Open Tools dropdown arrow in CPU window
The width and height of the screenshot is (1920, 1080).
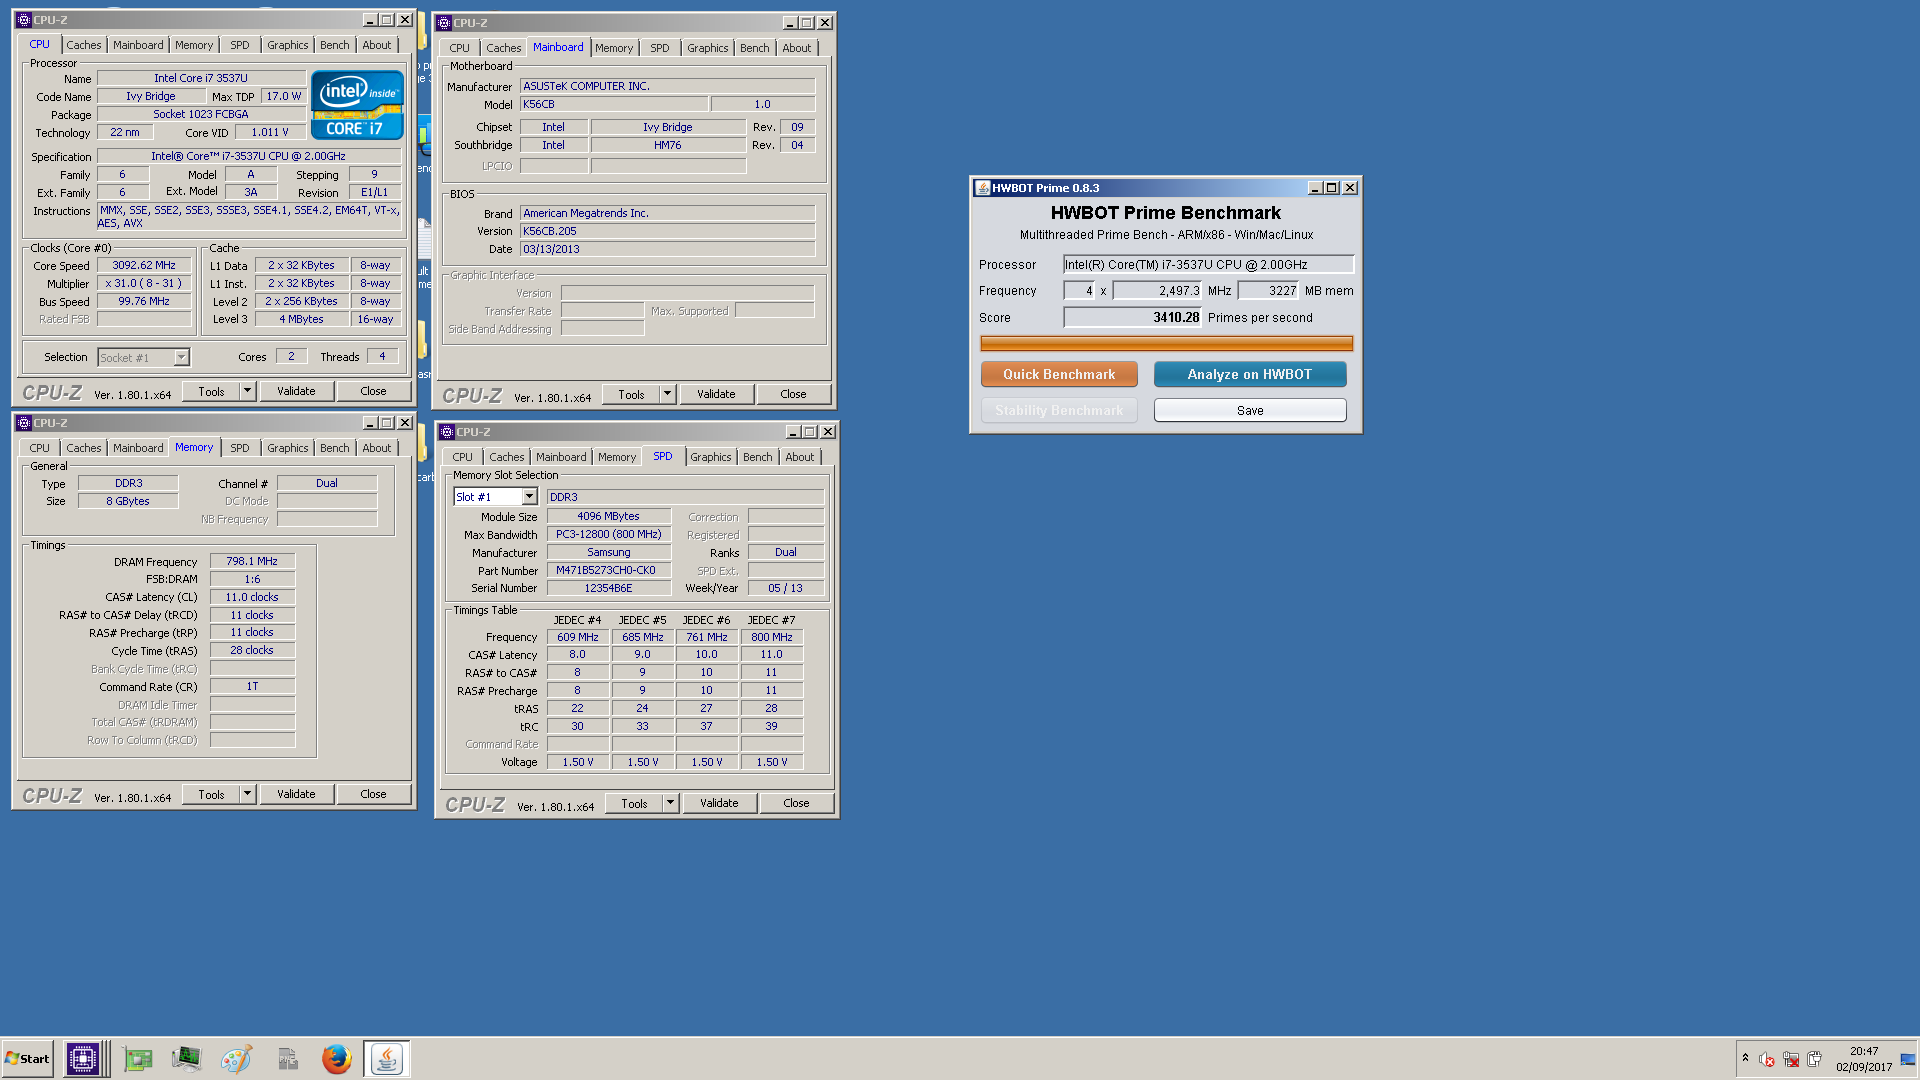[248, 391]
